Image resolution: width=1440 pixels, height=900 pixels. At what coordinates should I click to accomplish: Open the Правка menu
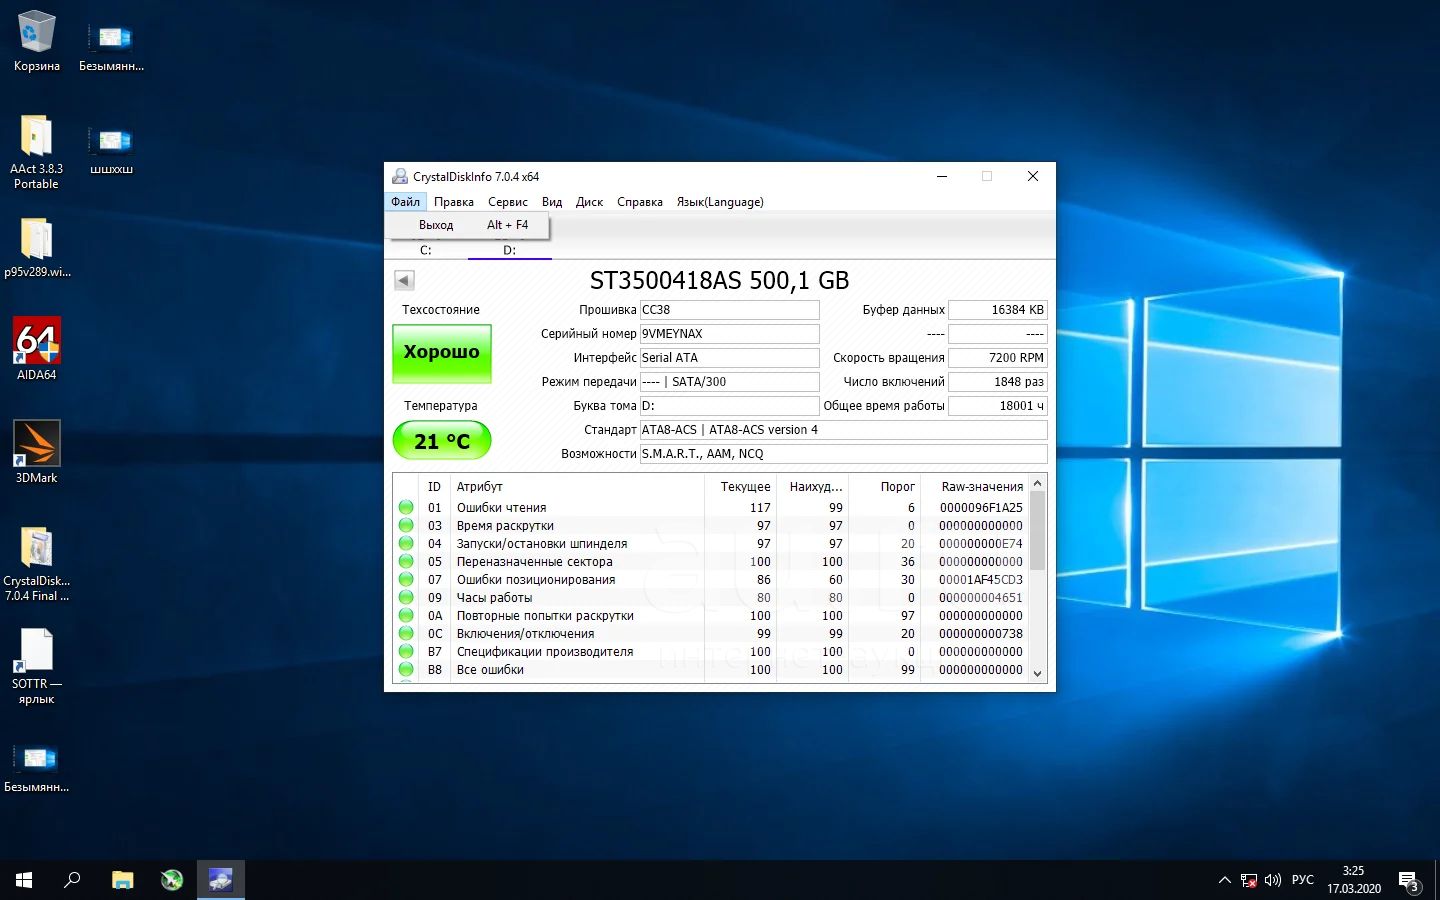454,202
